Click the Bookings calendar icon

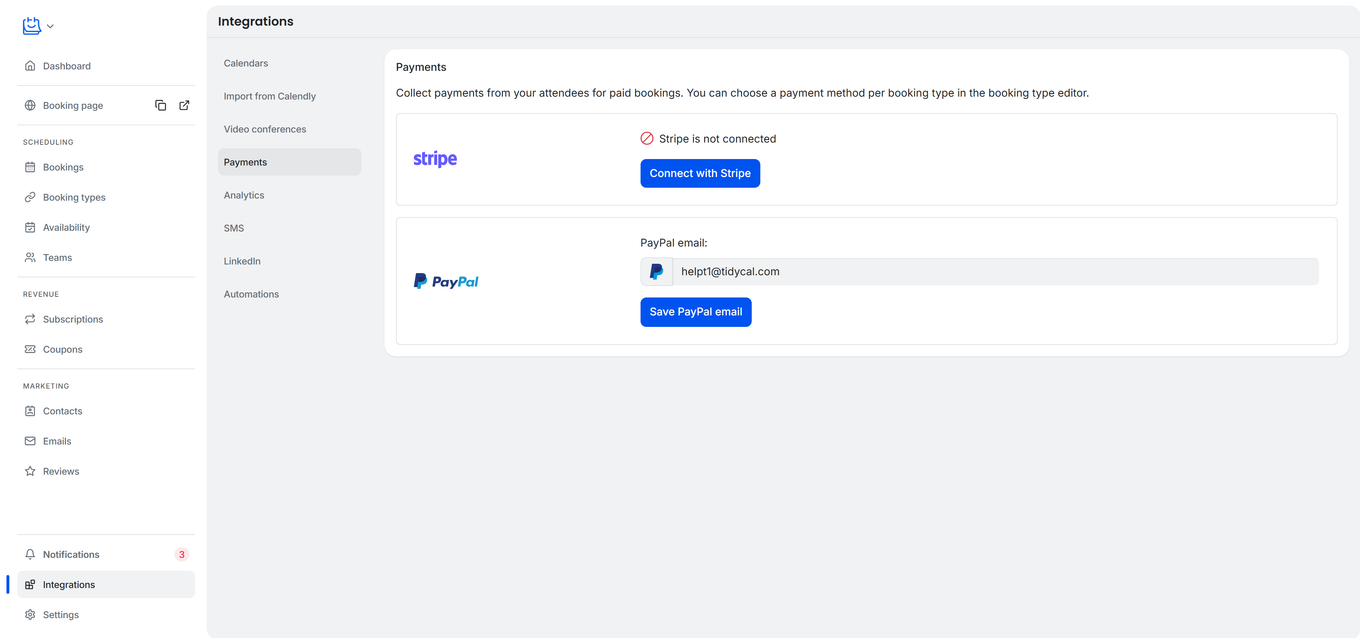pyautogui.click(x=30, y=167)
